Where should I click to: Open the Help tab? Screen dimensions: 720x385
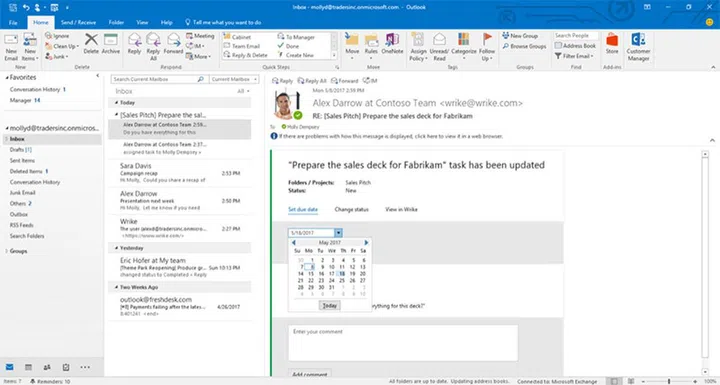click(x=167, y=23)
